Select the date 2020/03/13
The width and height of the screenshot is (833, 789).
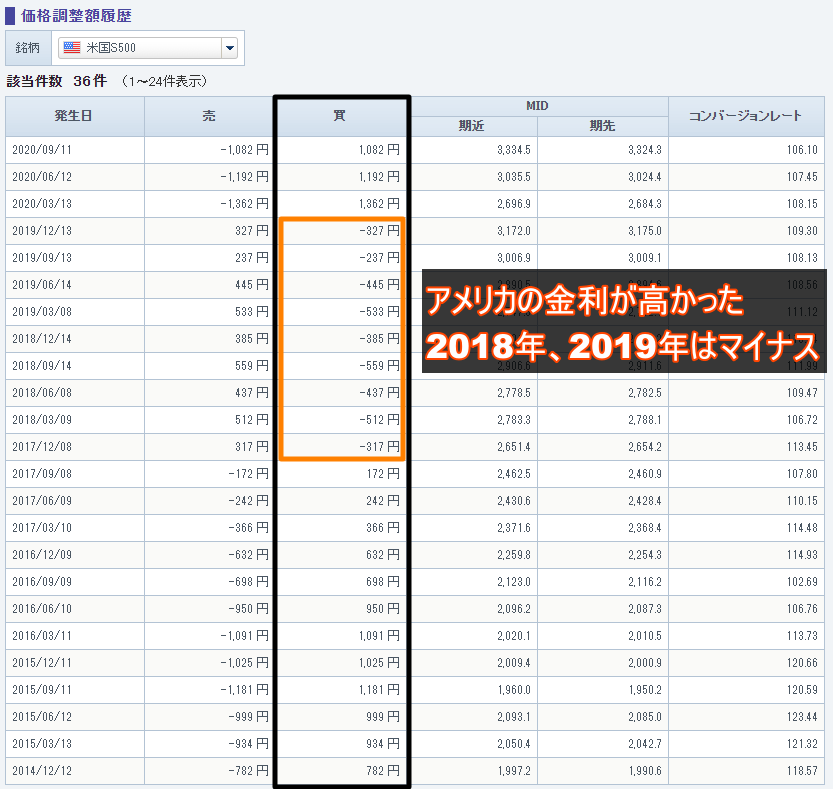(42, 204)
